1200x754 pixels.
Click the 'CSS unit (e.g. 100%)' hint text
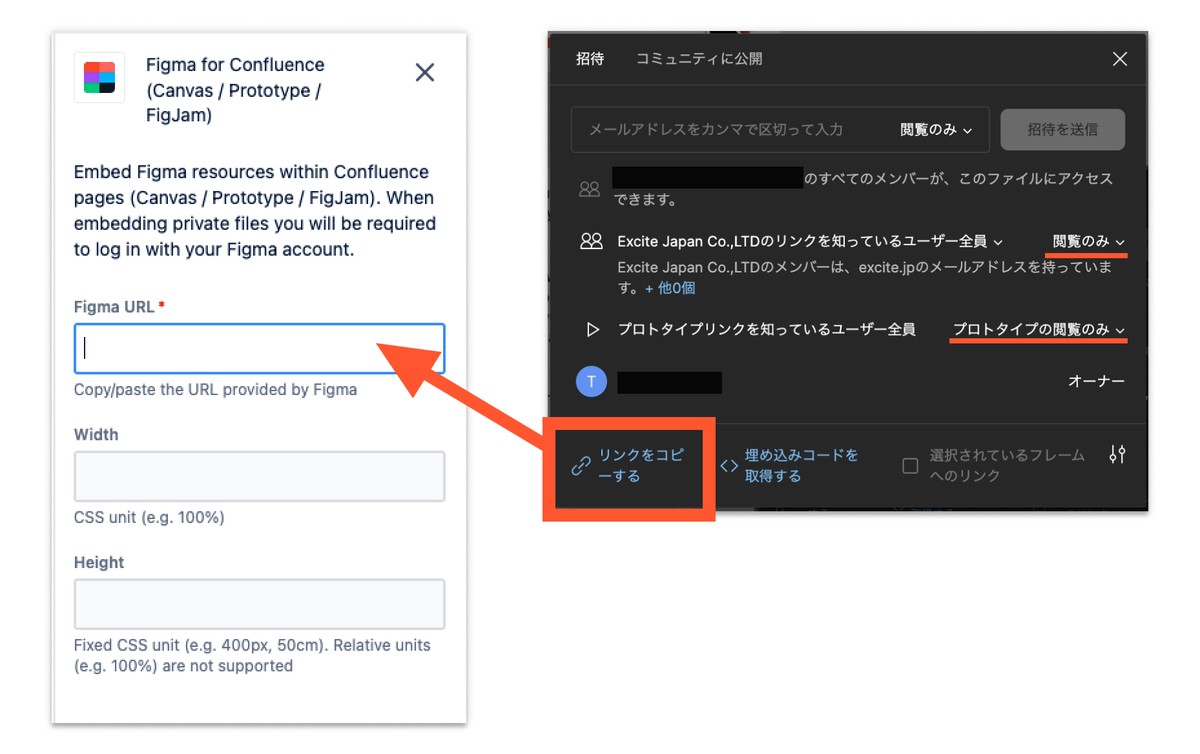pyautogui.click(x=149, y=517)
